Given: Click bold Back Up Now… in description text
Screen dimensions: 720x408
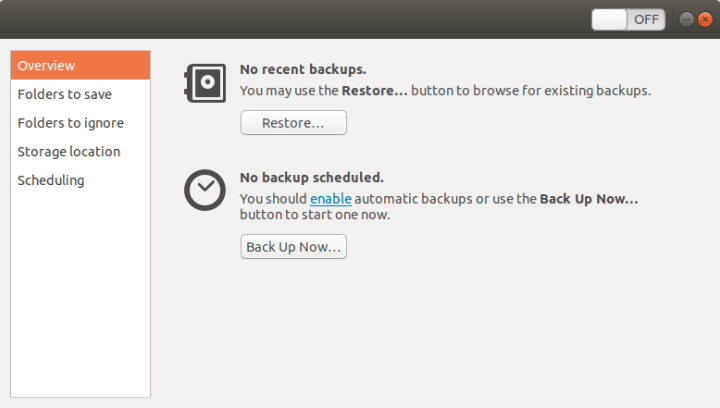Looking at the screenshot, I should tap(589, 199).
